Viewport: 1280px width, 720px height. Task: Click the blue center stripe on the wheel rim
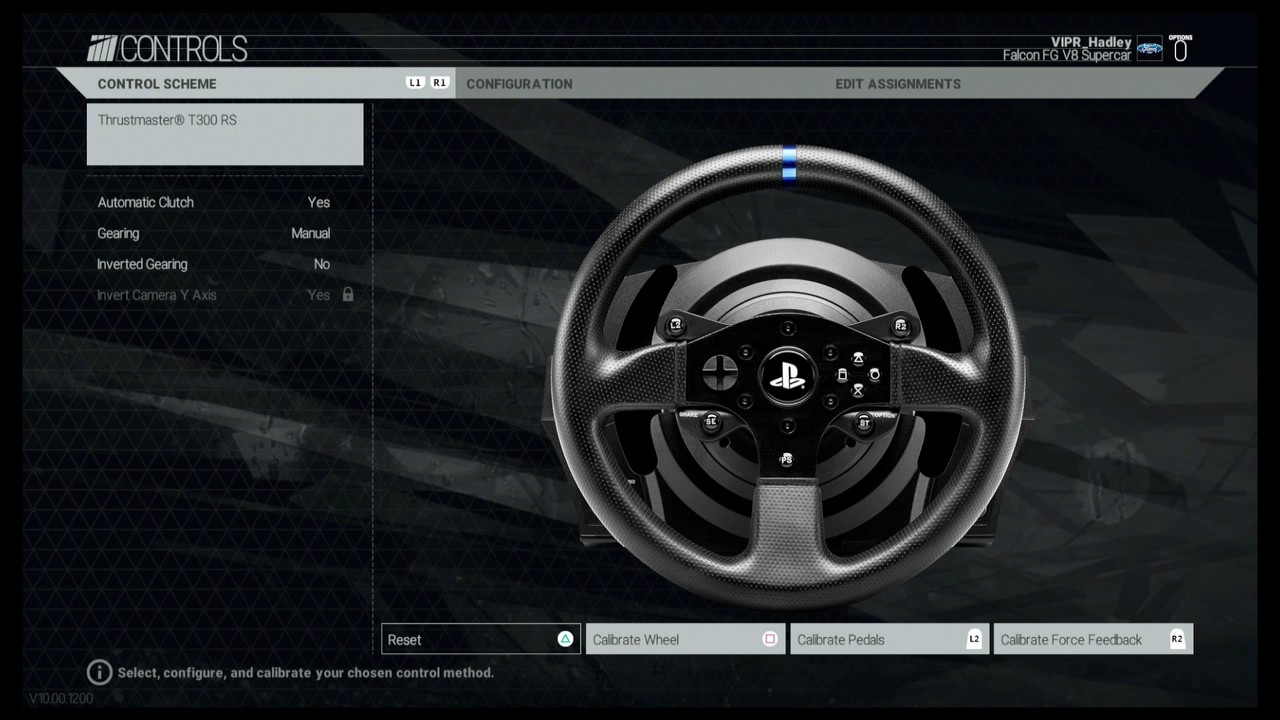[x=789, y=166]
